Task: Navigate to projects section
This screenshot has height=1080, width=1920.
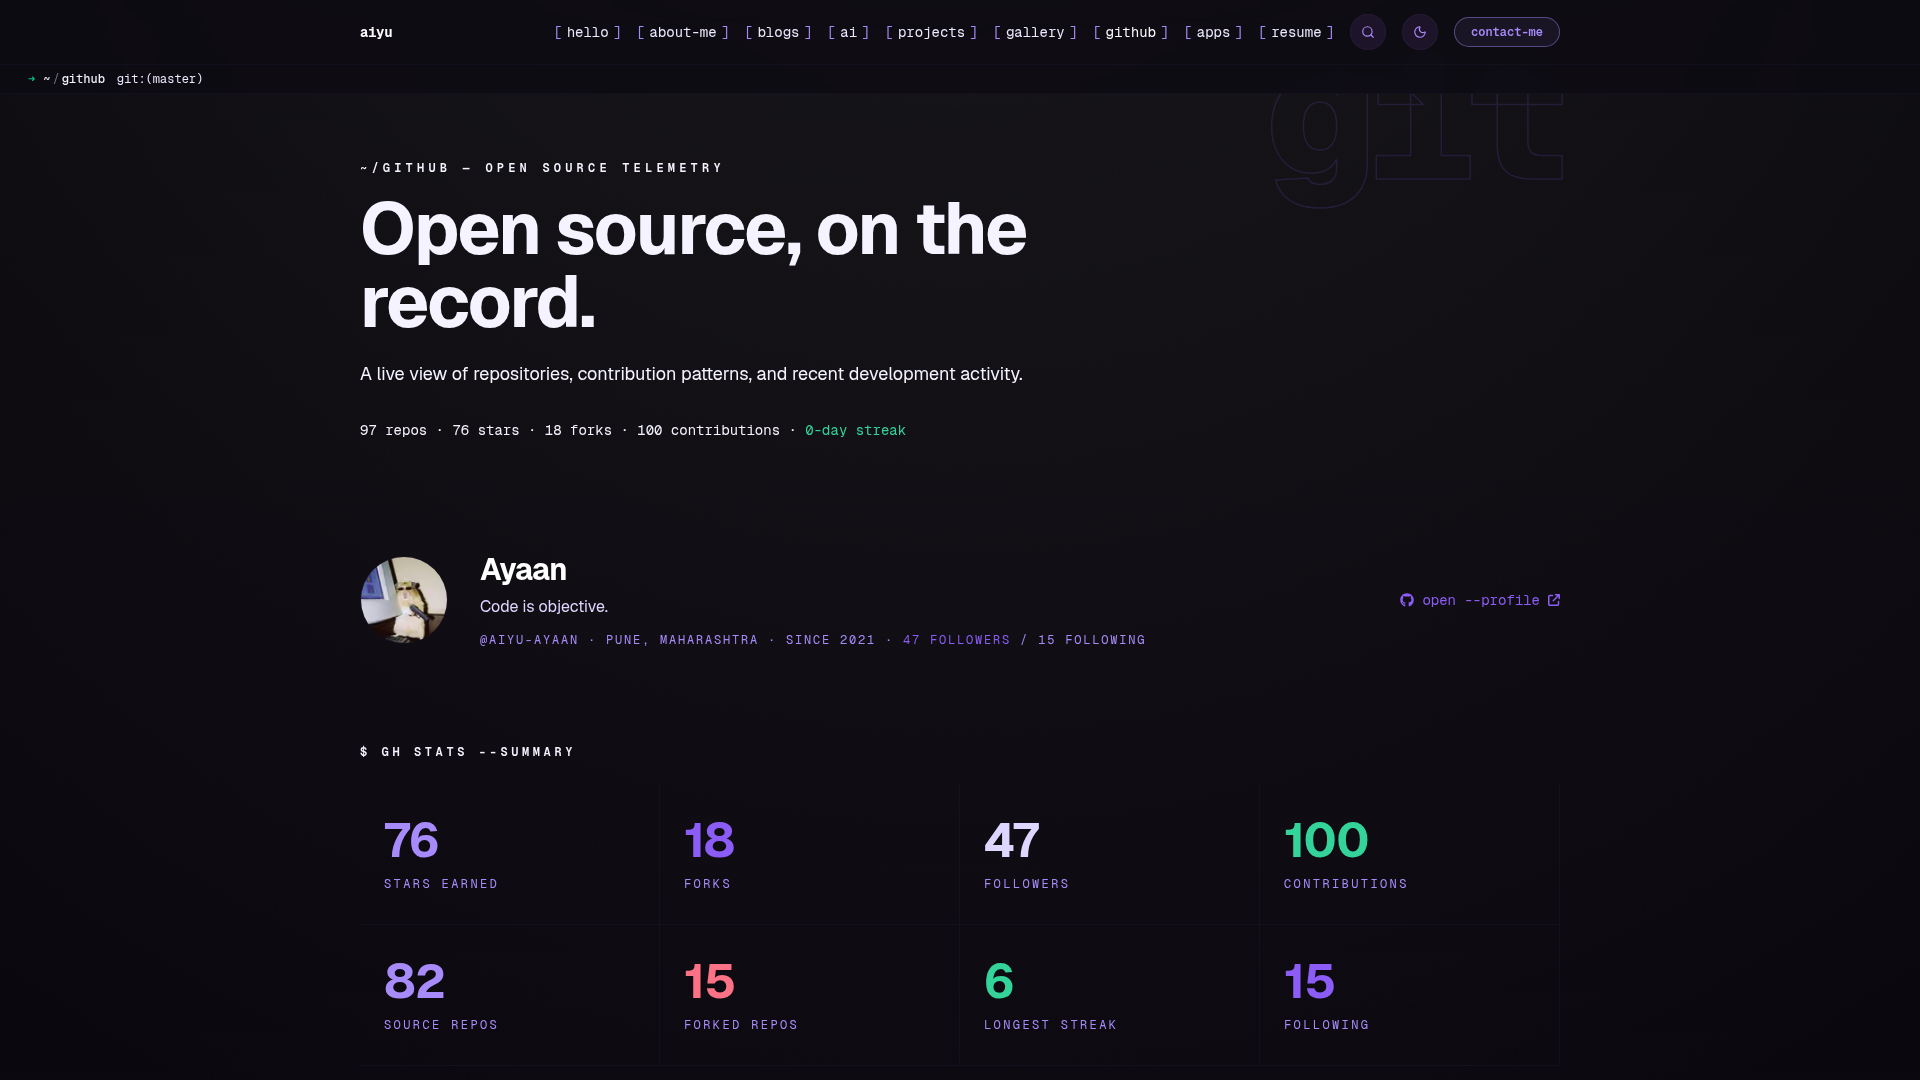Action: (931, 32)
